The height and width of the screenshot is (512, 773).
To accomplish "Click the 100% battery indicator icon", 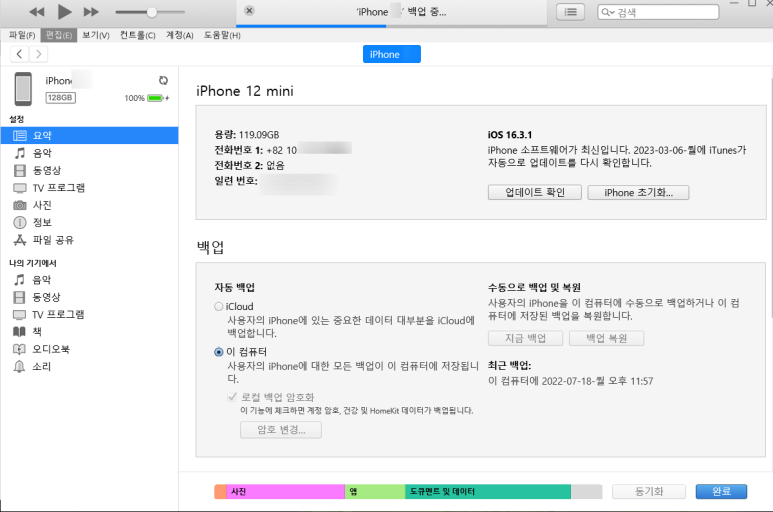I will tap(156, 98).
